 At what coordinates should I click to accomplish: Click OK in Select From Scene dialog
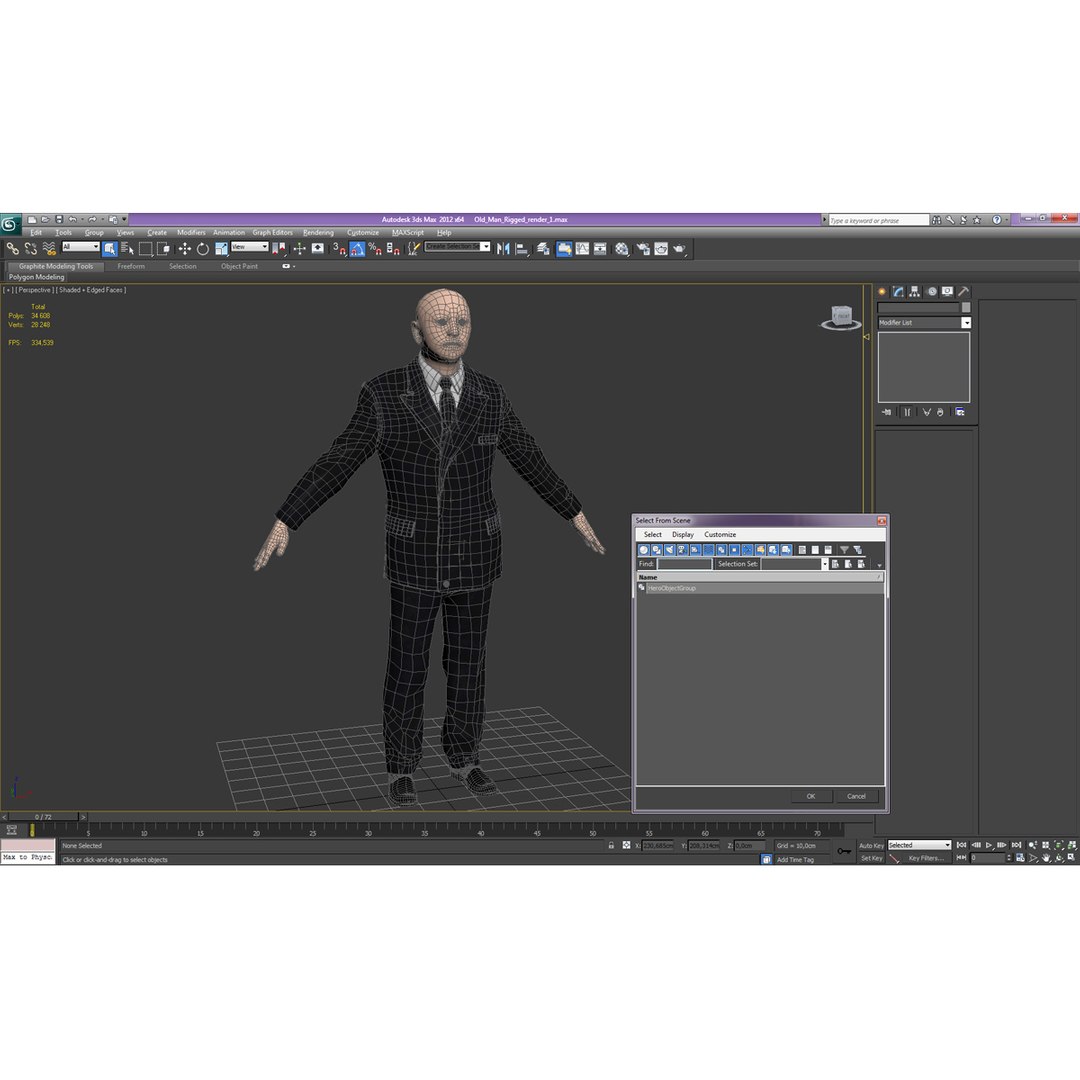coord(811,796)
